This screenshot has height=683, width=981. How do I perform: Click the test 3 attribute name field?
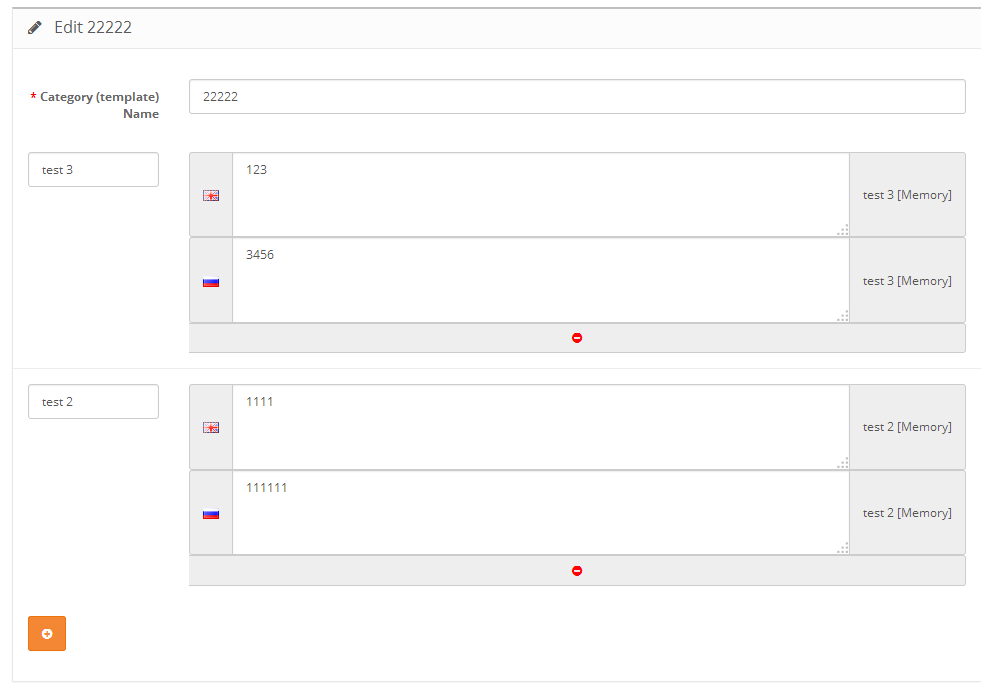tap(93, 170)
